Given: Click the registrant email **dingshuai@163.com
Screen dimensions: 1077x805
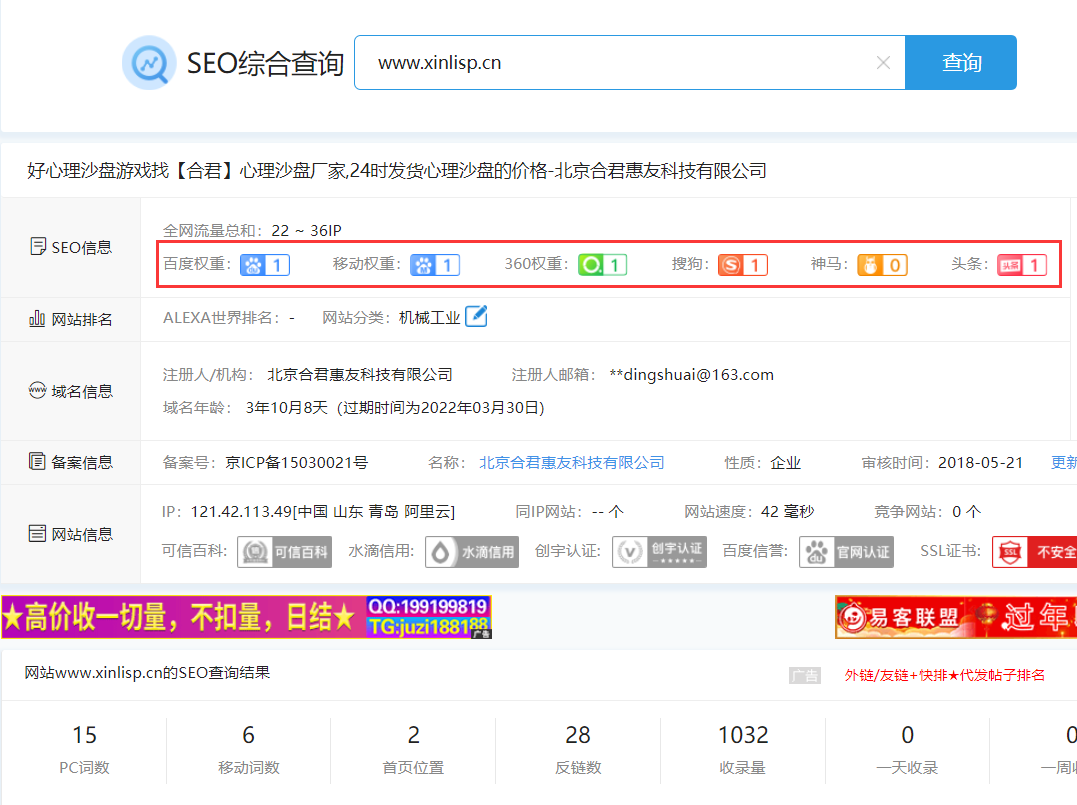Looking at the screenshot, I should click(692, 375).
